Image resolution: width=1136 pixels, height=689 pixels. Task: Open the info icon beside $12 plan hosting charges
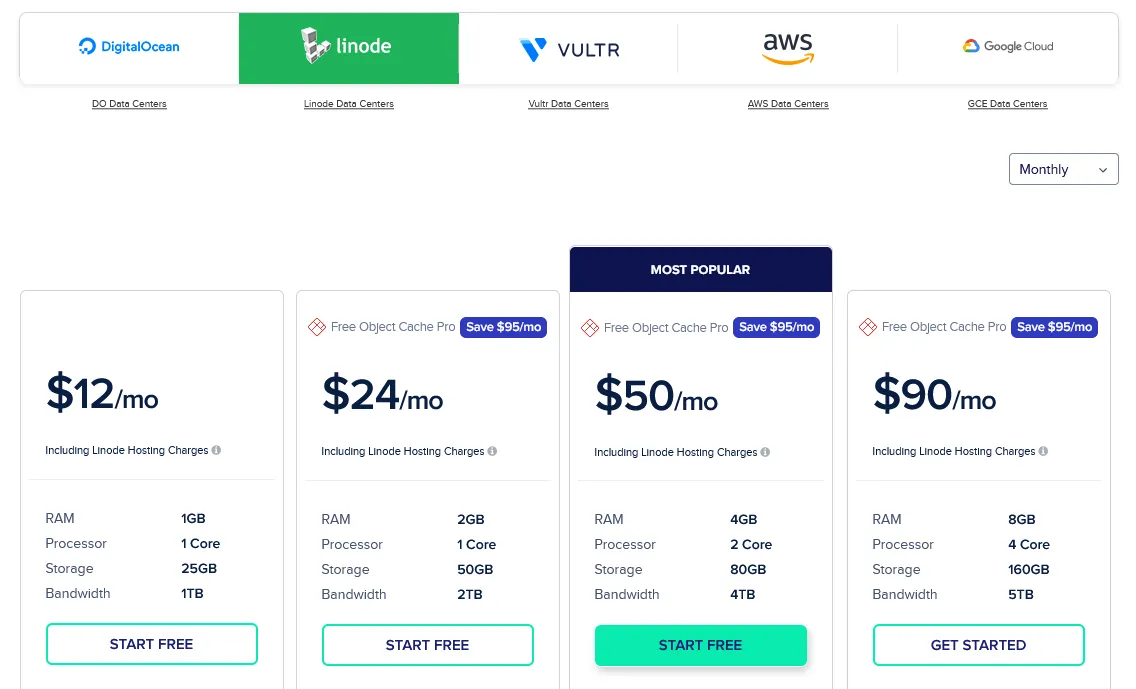pyautogui.click(x=216, y=450)
